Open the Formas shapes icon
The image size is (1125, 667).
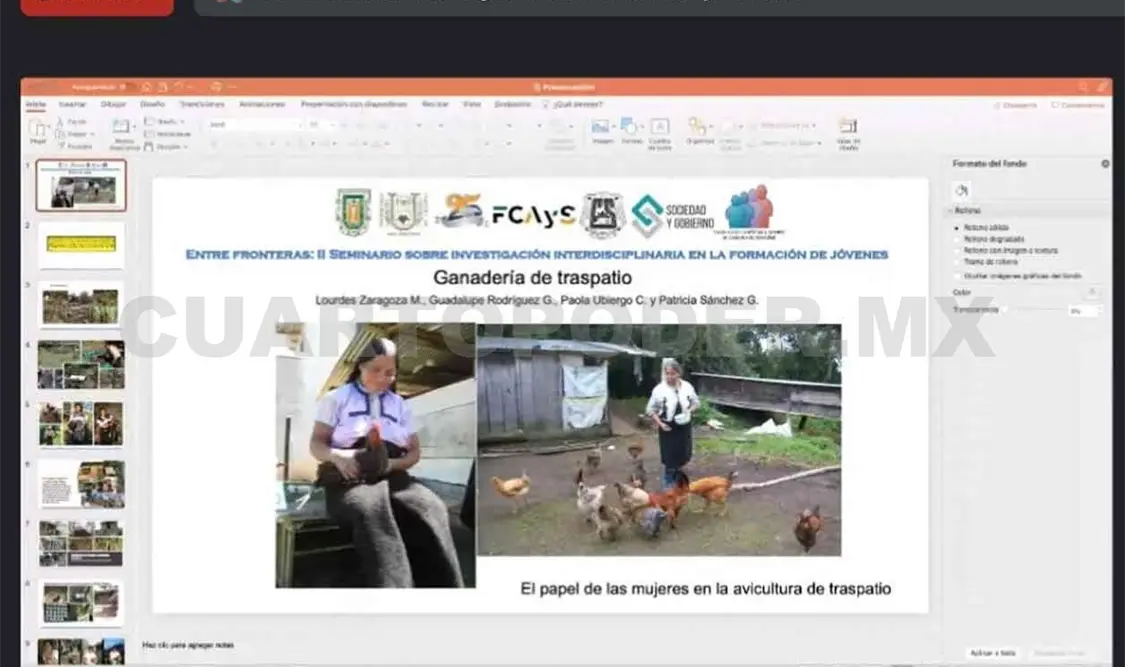tap(630, 128)
